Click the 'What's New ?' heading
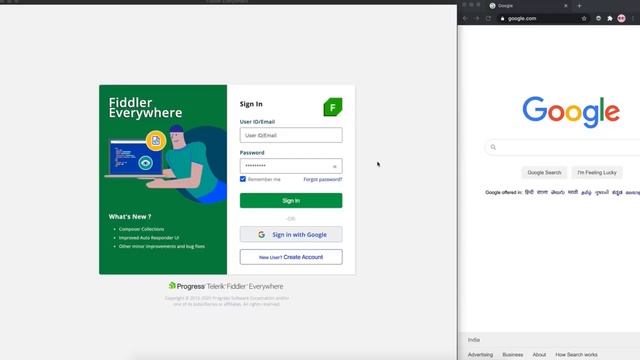This screenshot has height=360, width=640. pos(130,217)
